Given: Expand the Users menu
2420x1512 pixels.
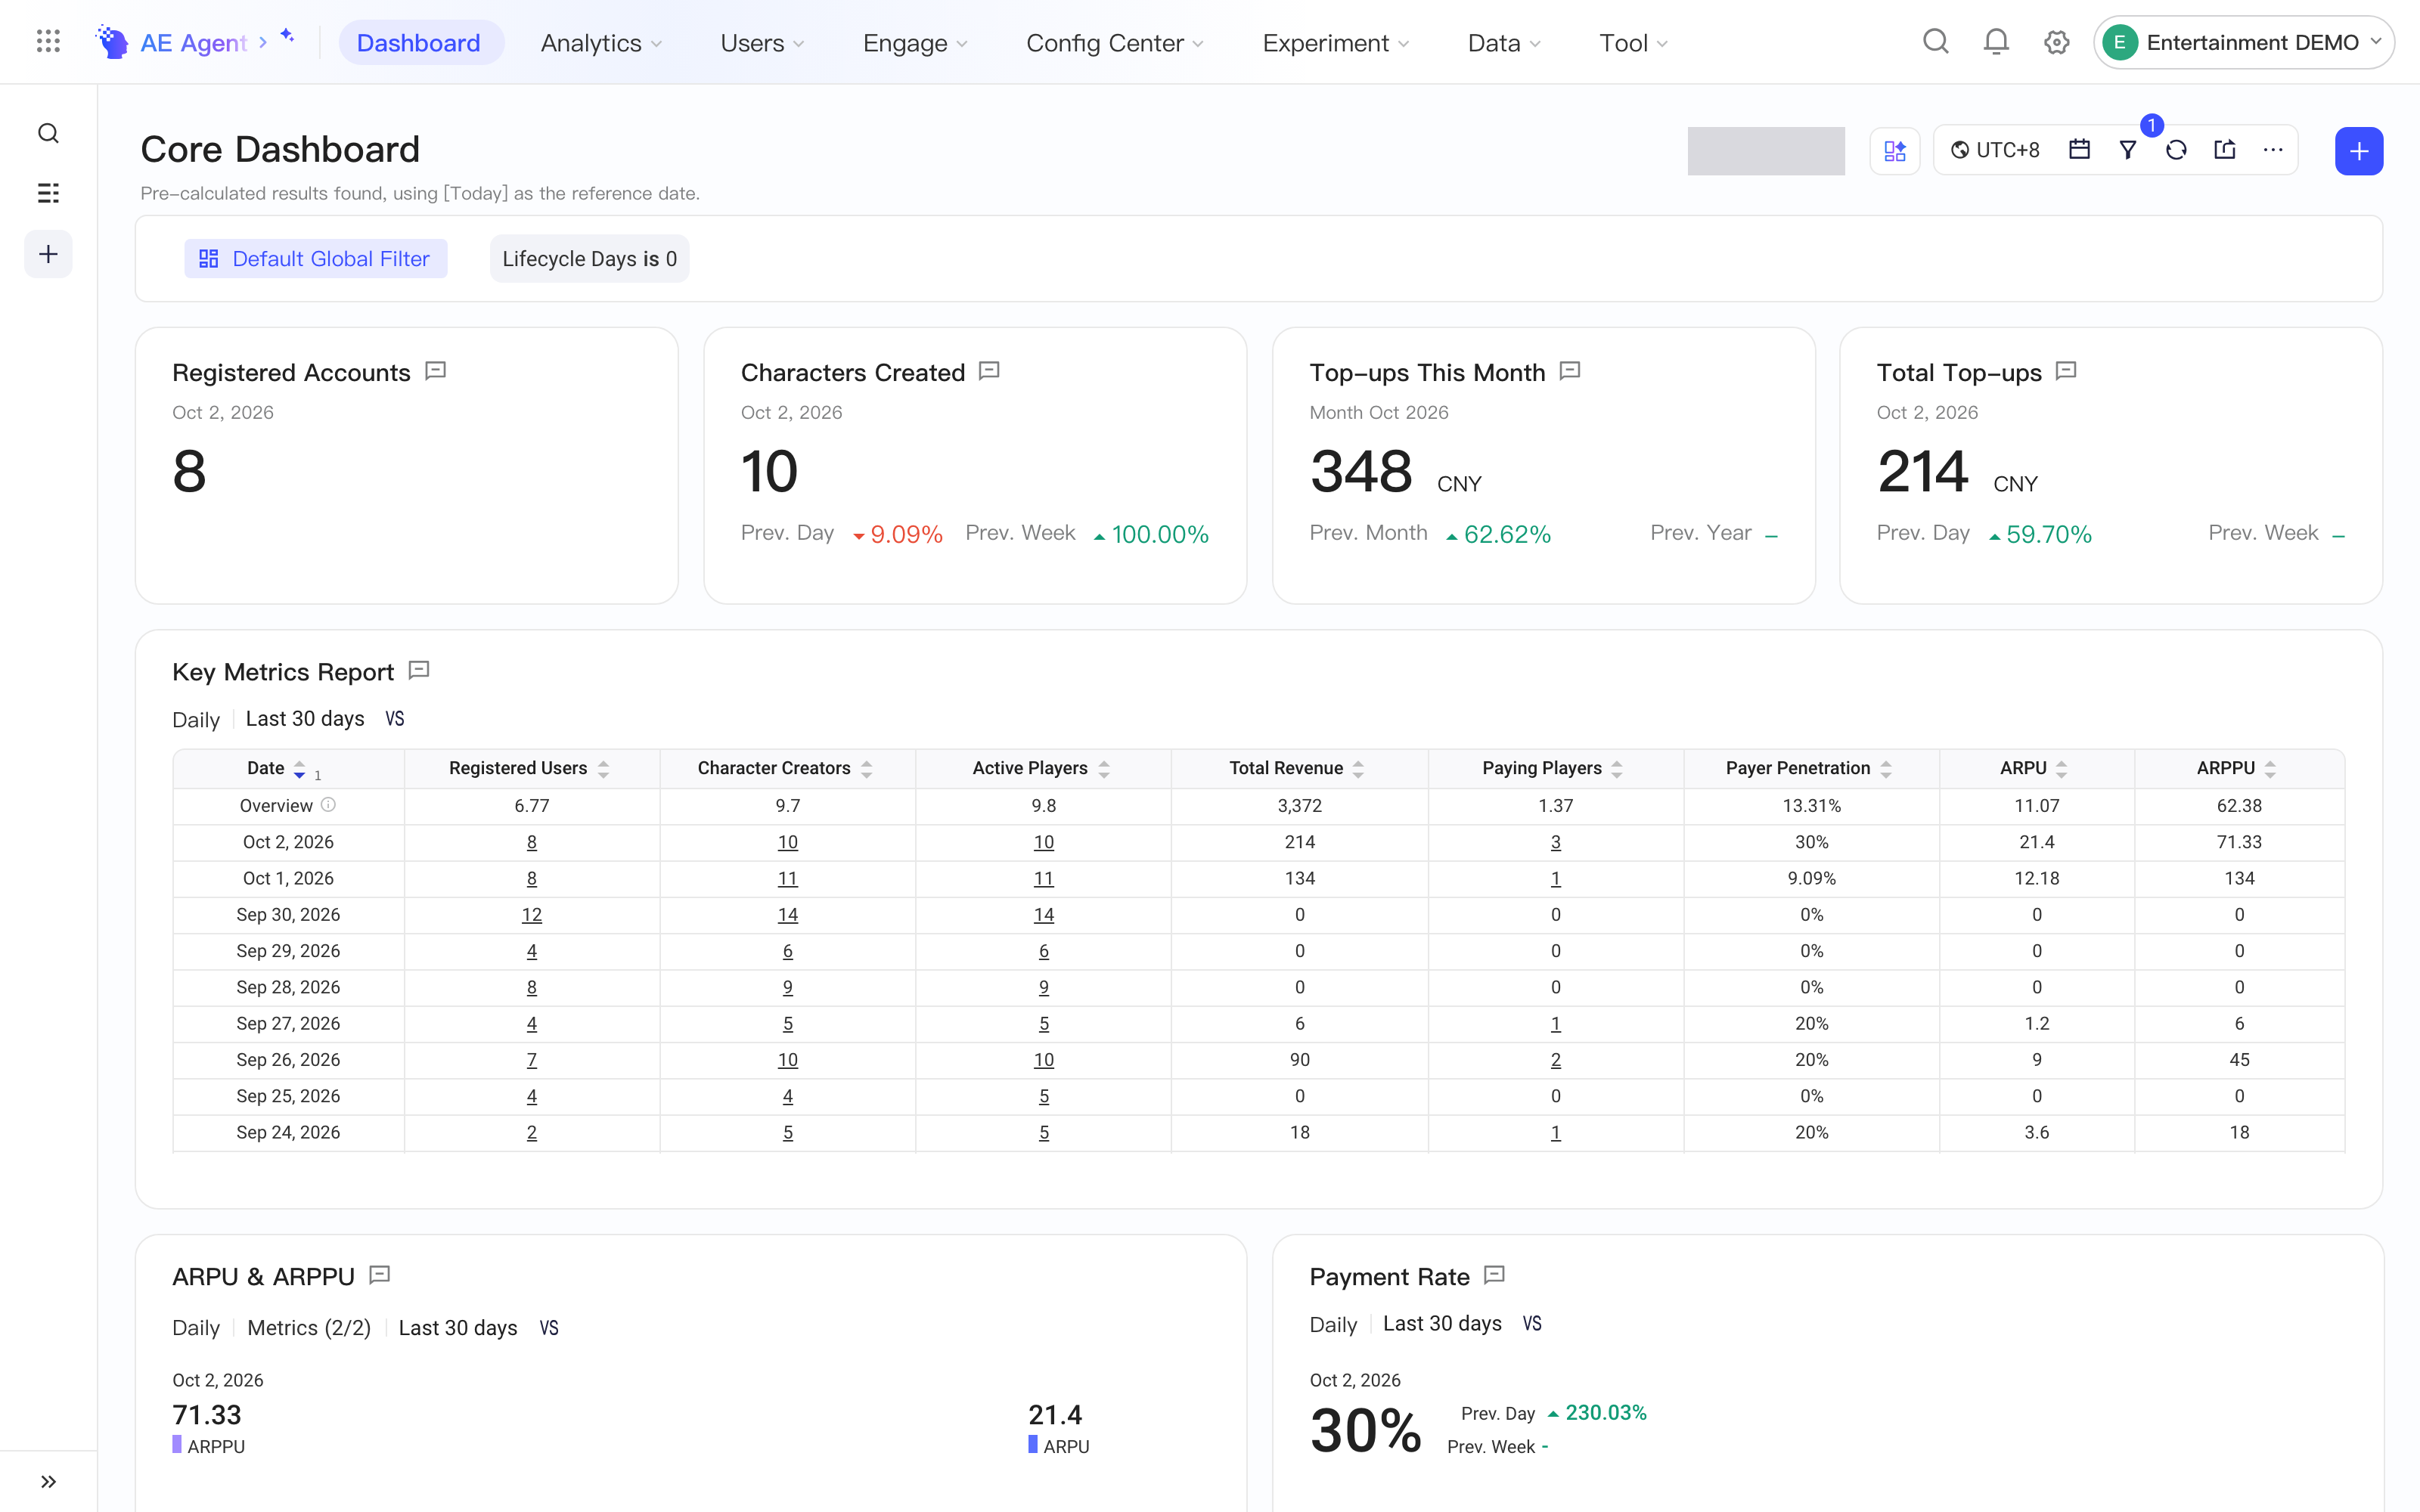Looking at the screenshot, I should (762, 43).
